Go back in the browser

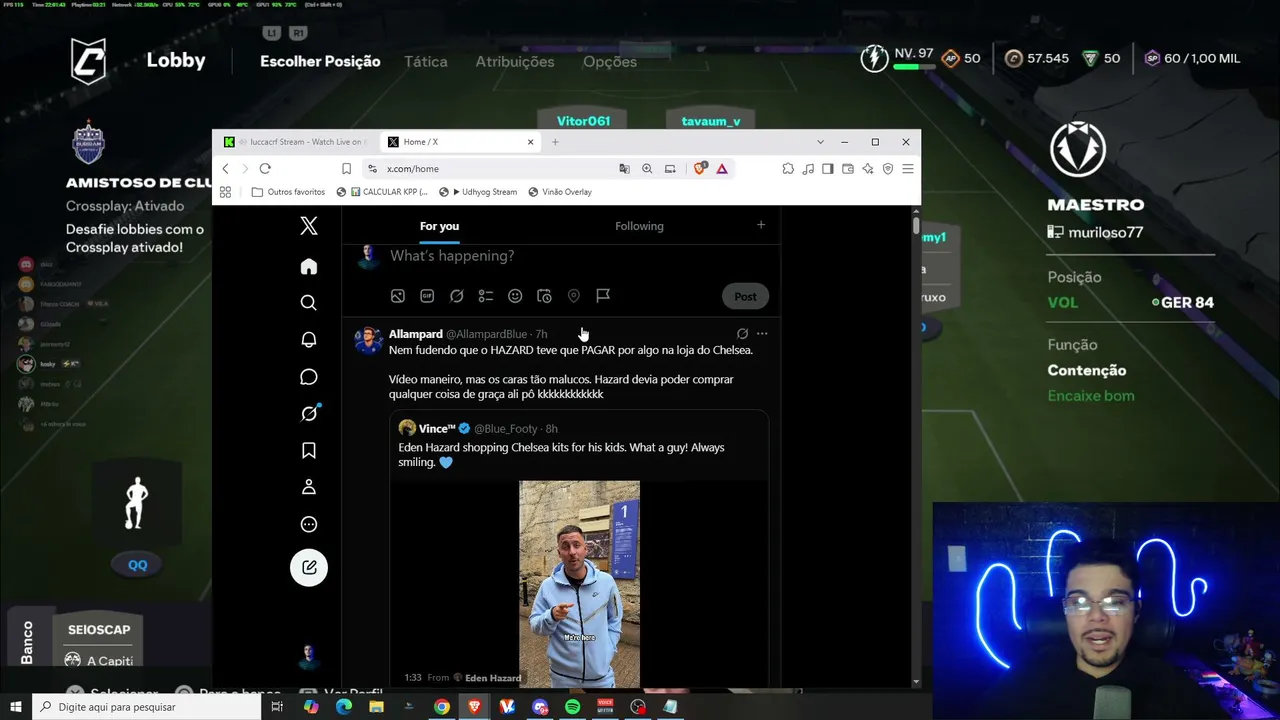click(x=226, y=169)
